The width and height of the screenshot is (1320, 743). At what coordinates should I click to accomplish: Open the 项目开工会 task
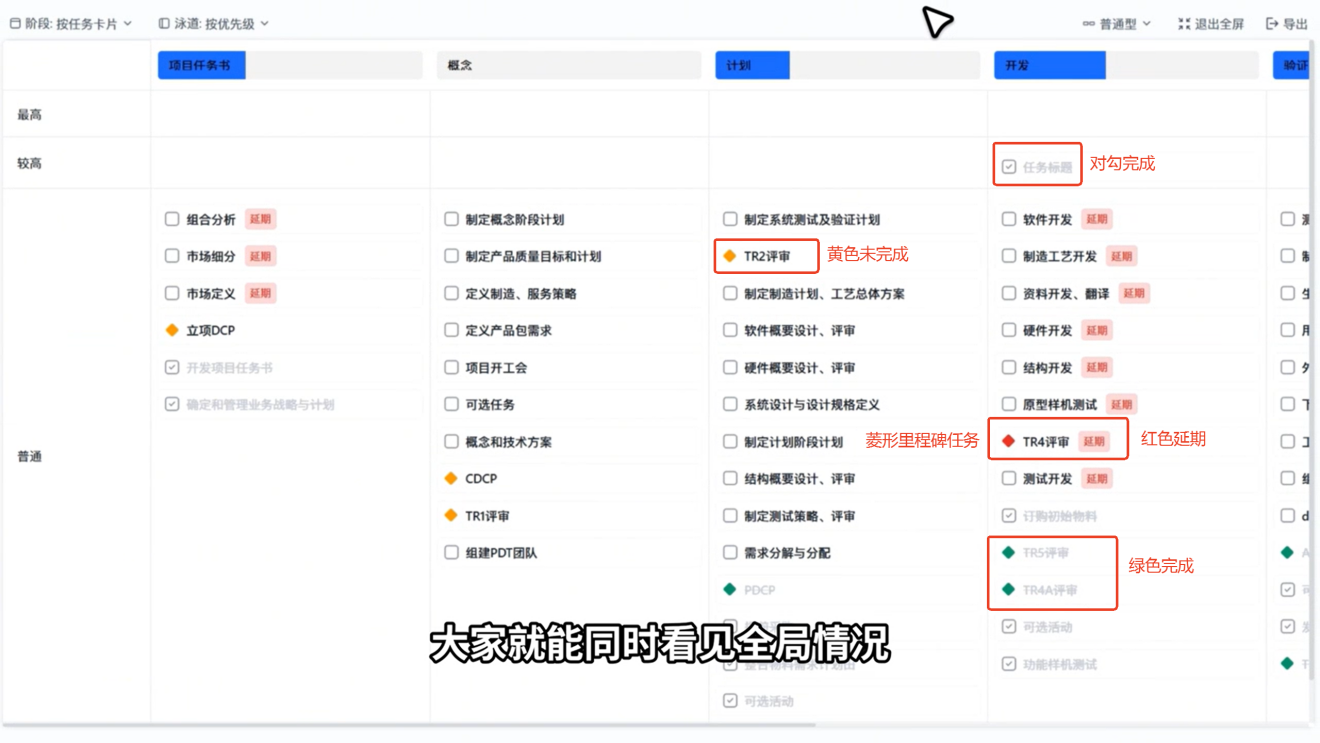(x=496, y=367)
